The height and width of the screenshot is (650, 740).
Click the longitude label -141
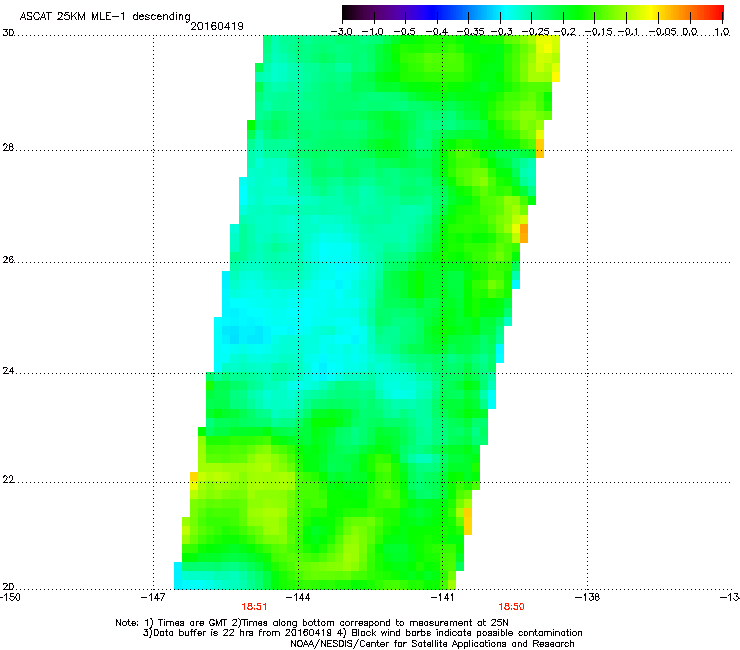click(x=443, y=597)
